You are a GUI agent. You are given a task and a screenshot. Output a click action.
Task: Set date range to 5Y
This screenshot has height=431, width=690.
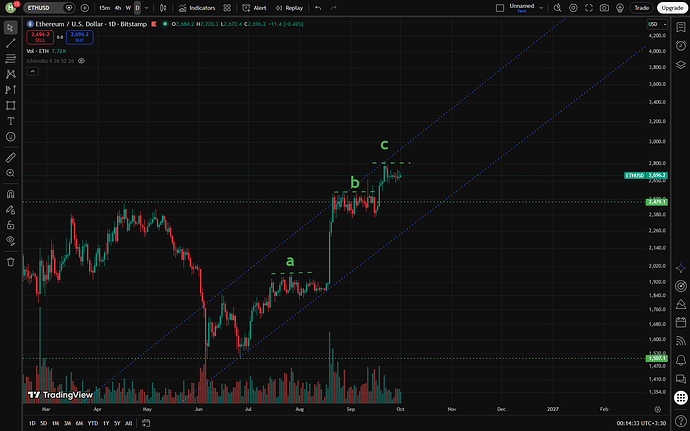click(117, 423)
